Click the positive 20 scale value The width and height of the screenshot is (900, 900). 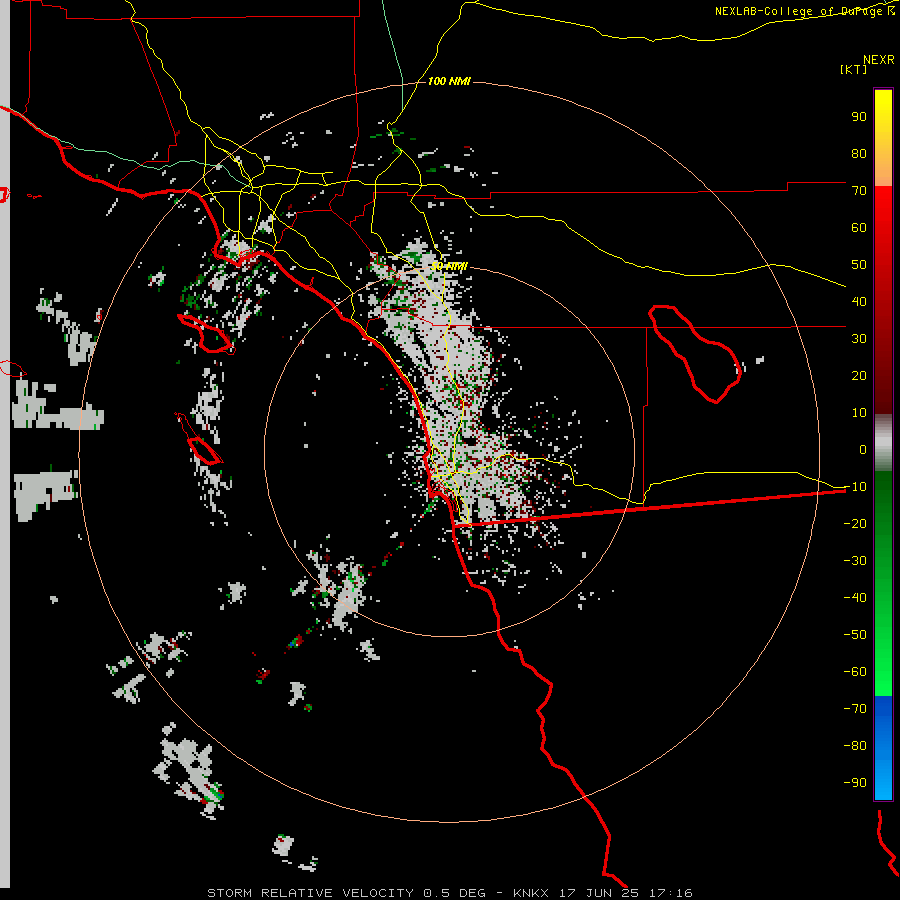(859, 375)
